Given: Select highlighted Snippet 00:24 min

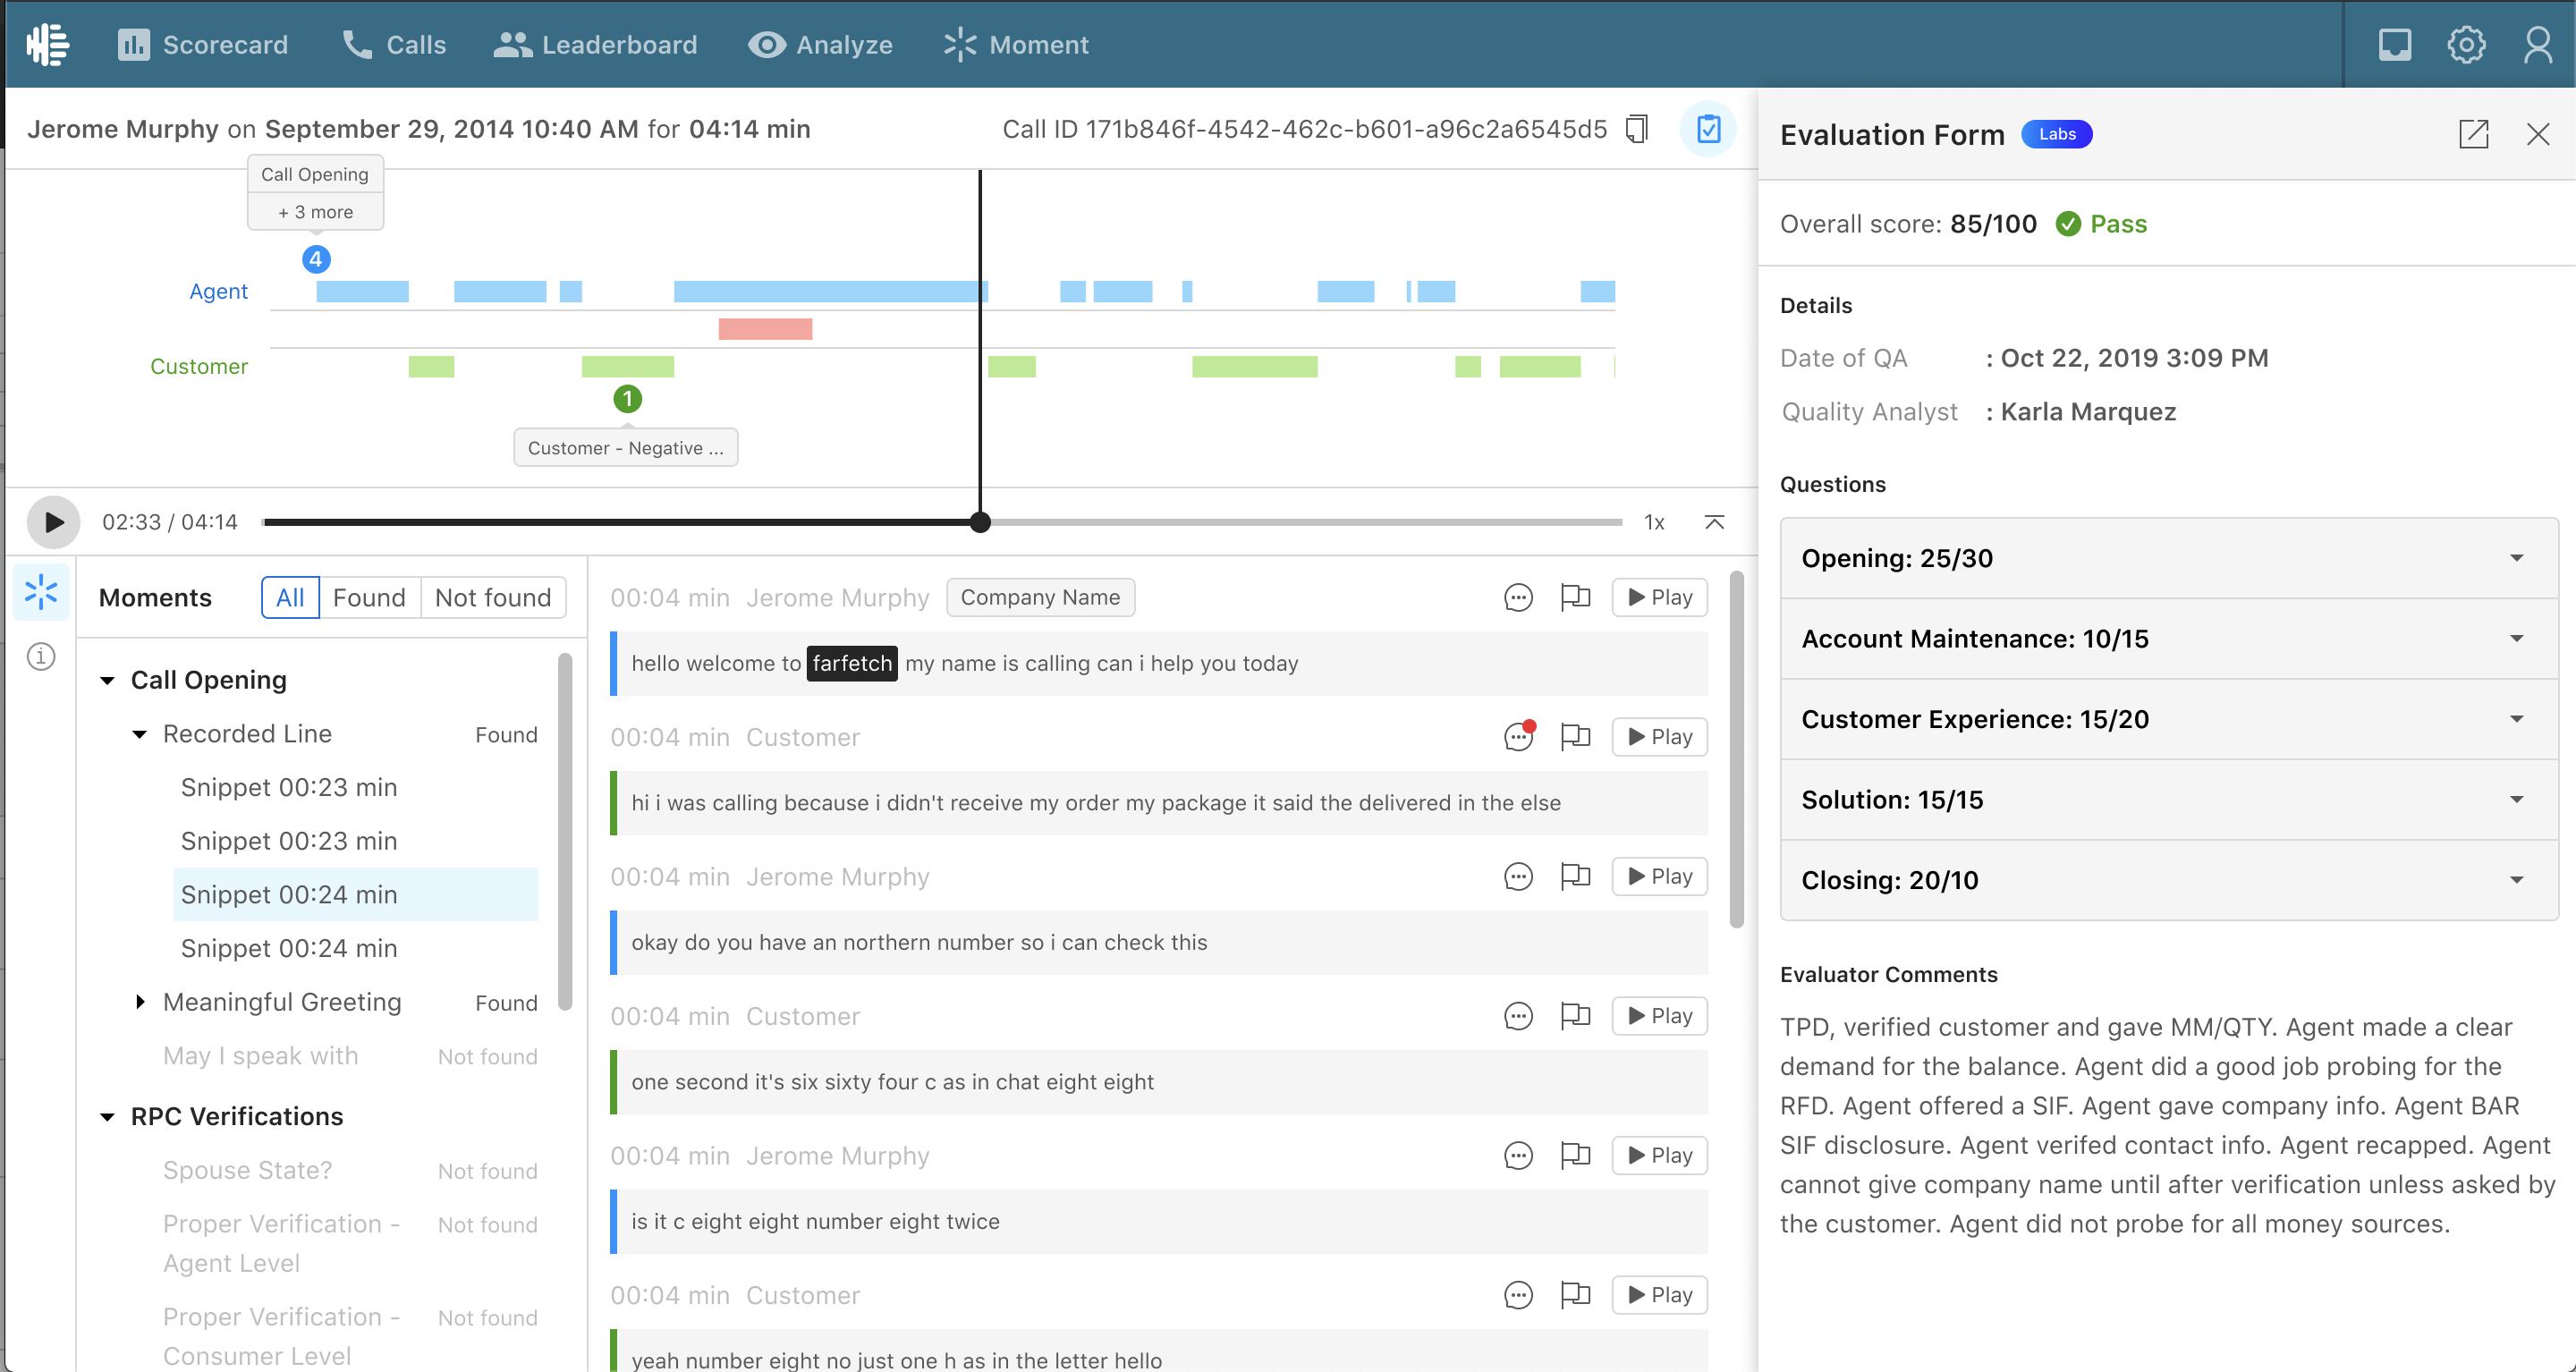Looking at the screenshot, I should (355, 894).
